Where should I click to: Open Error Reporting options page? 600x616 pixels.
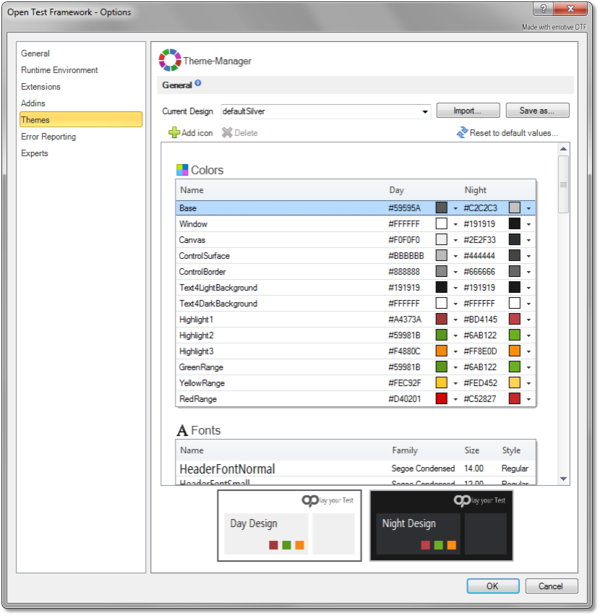point(48,136)
